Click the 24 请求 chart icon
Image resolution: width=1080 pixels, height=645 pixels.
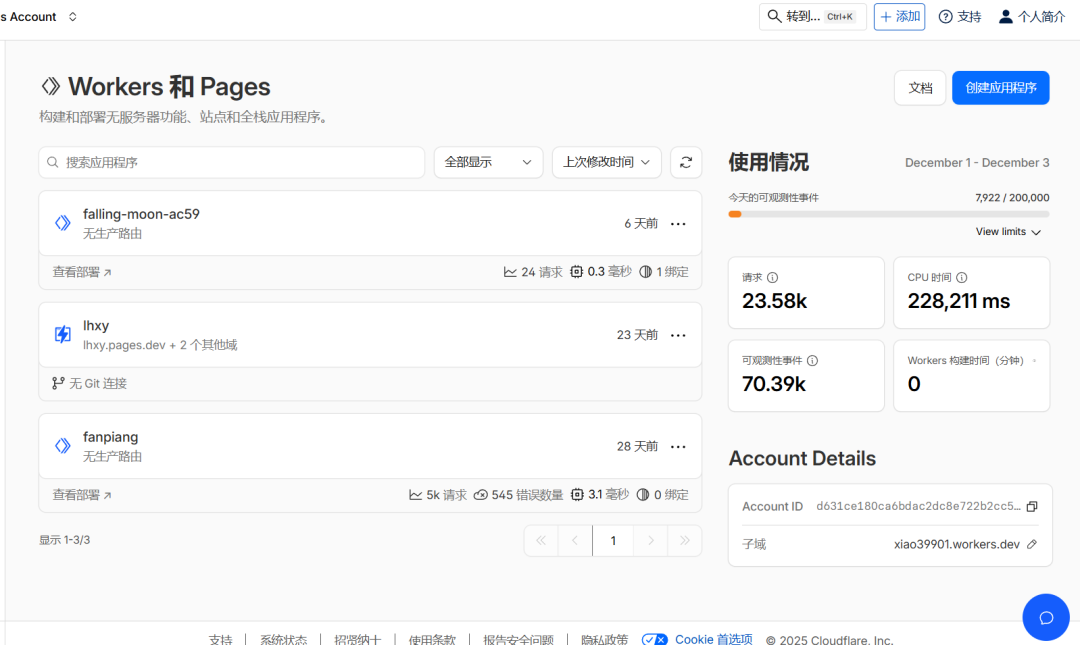click(510, 272)
